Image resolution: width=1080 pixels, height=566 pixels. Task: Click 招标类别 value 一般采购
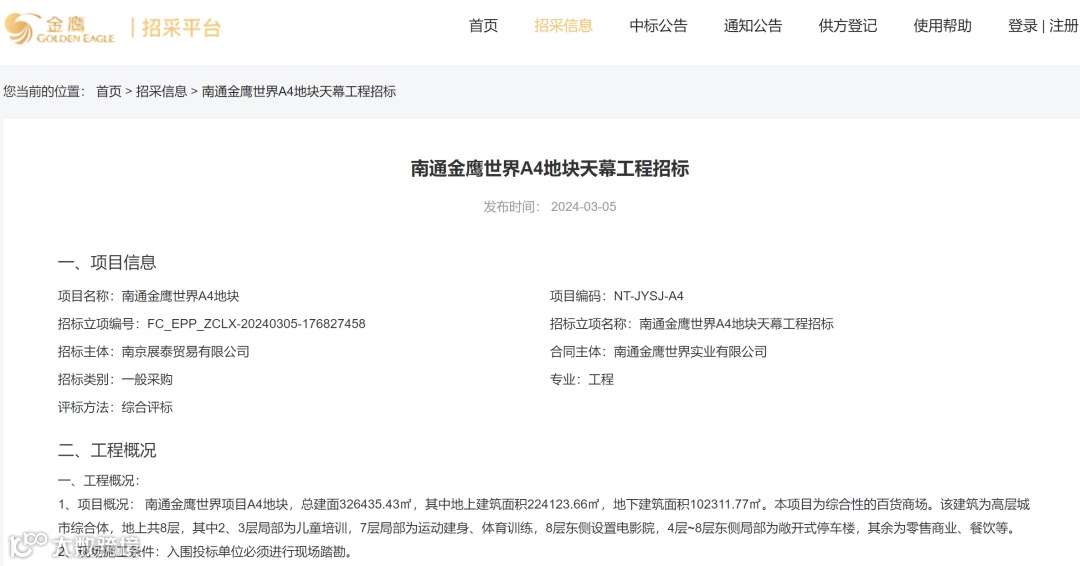tap(147, 379)
